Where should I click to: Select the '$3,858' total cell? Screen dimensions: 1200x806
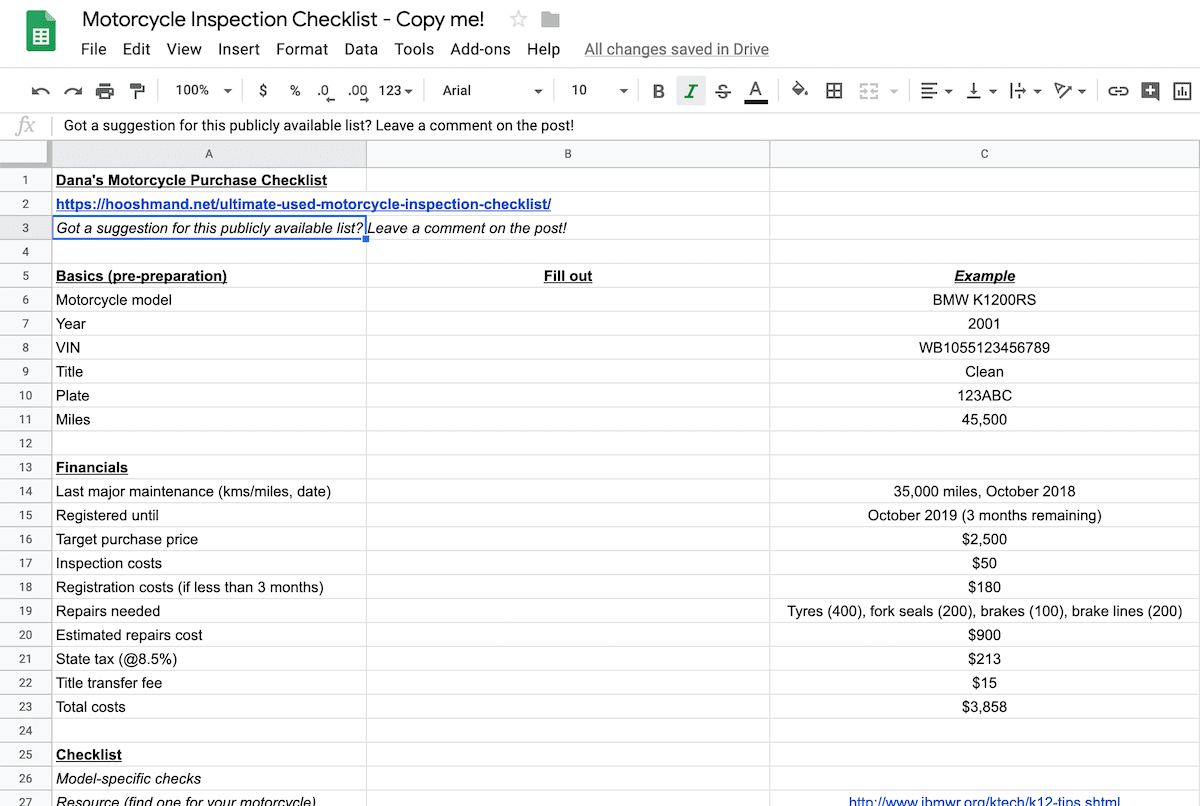[x=985, y=707]
